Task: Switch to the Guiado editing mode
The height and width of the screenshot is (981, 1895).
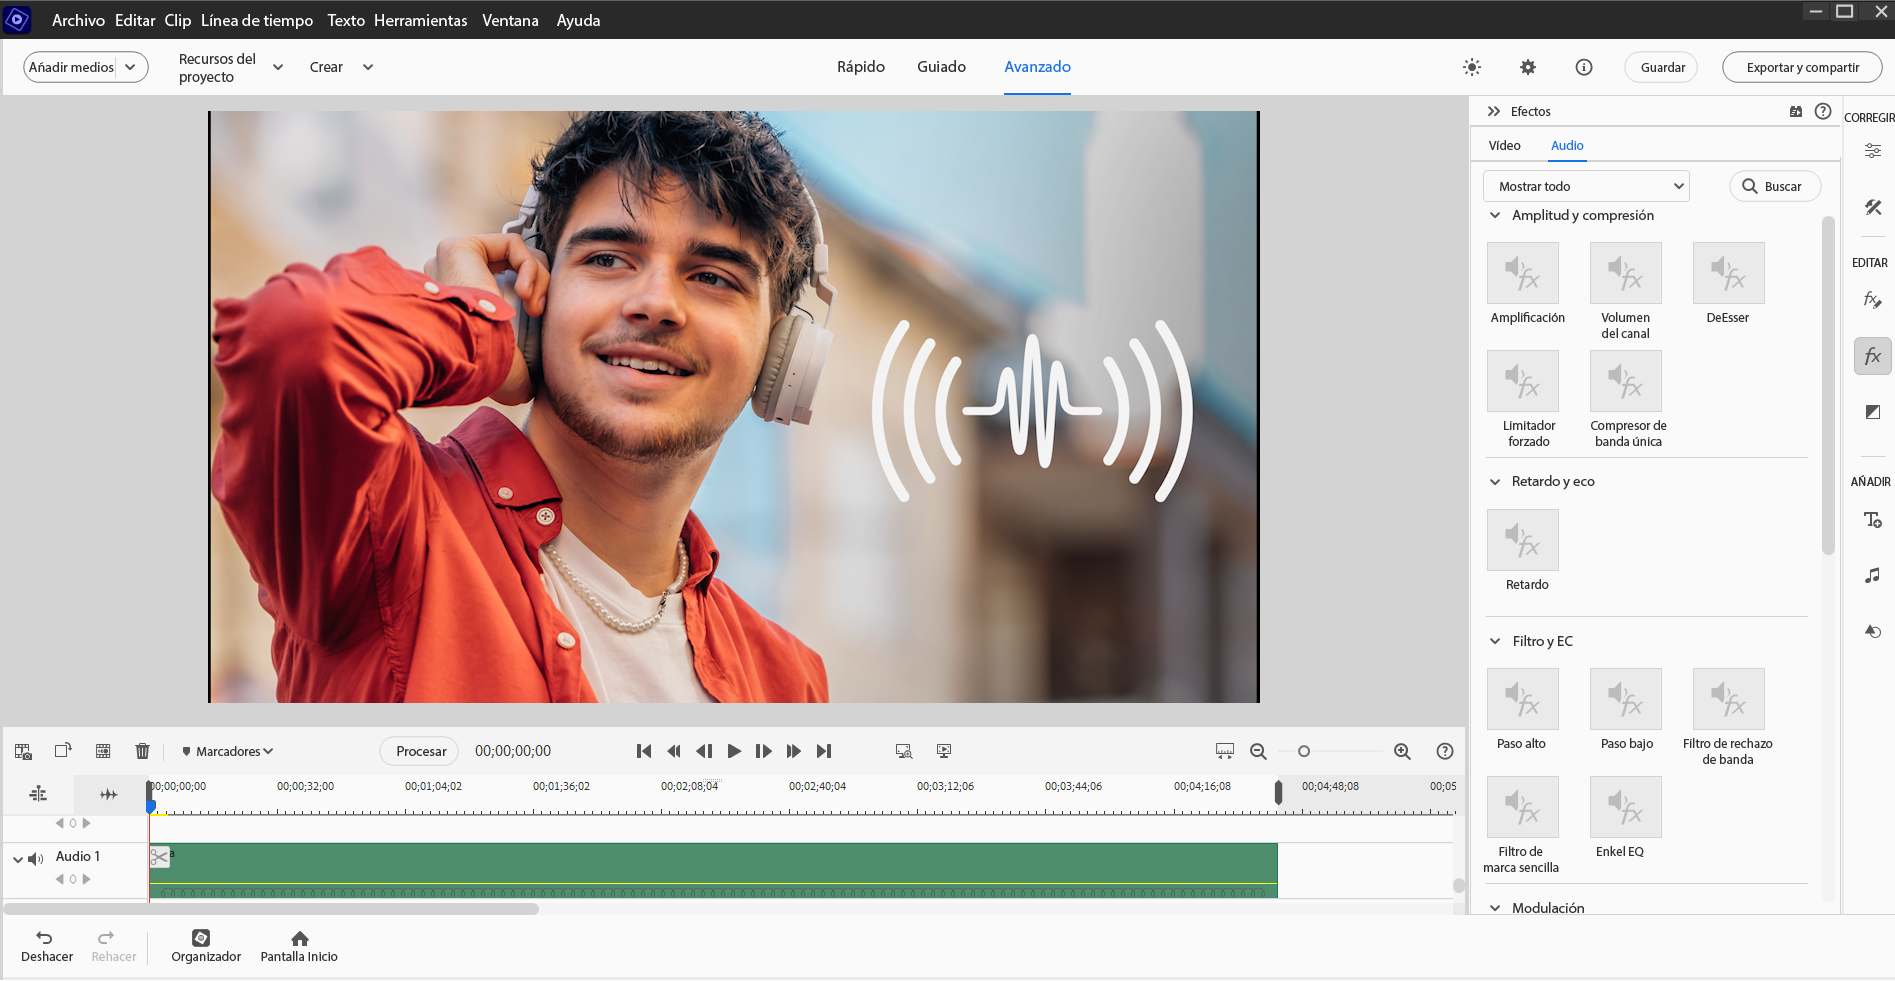Action: (x=940, y=66)
